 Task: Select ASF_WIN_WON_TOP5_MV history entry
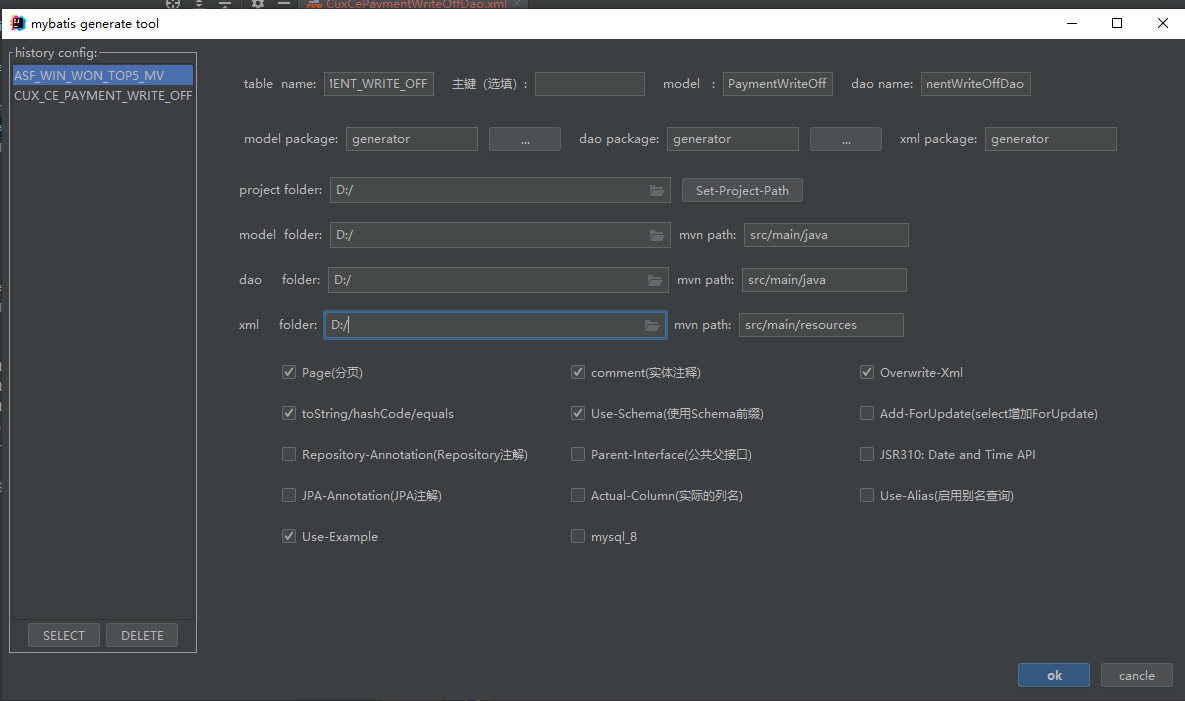pos(103,76)
